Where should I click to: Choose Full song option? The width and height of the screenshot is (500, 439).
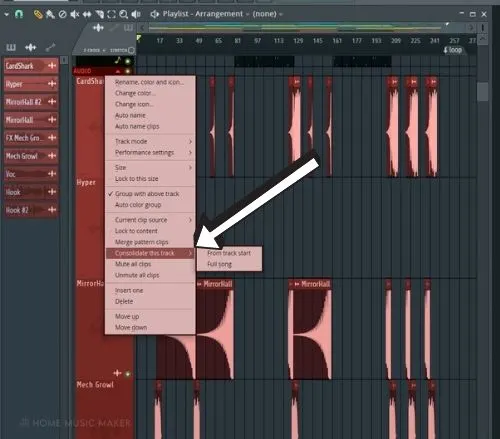tap(229, 264)
